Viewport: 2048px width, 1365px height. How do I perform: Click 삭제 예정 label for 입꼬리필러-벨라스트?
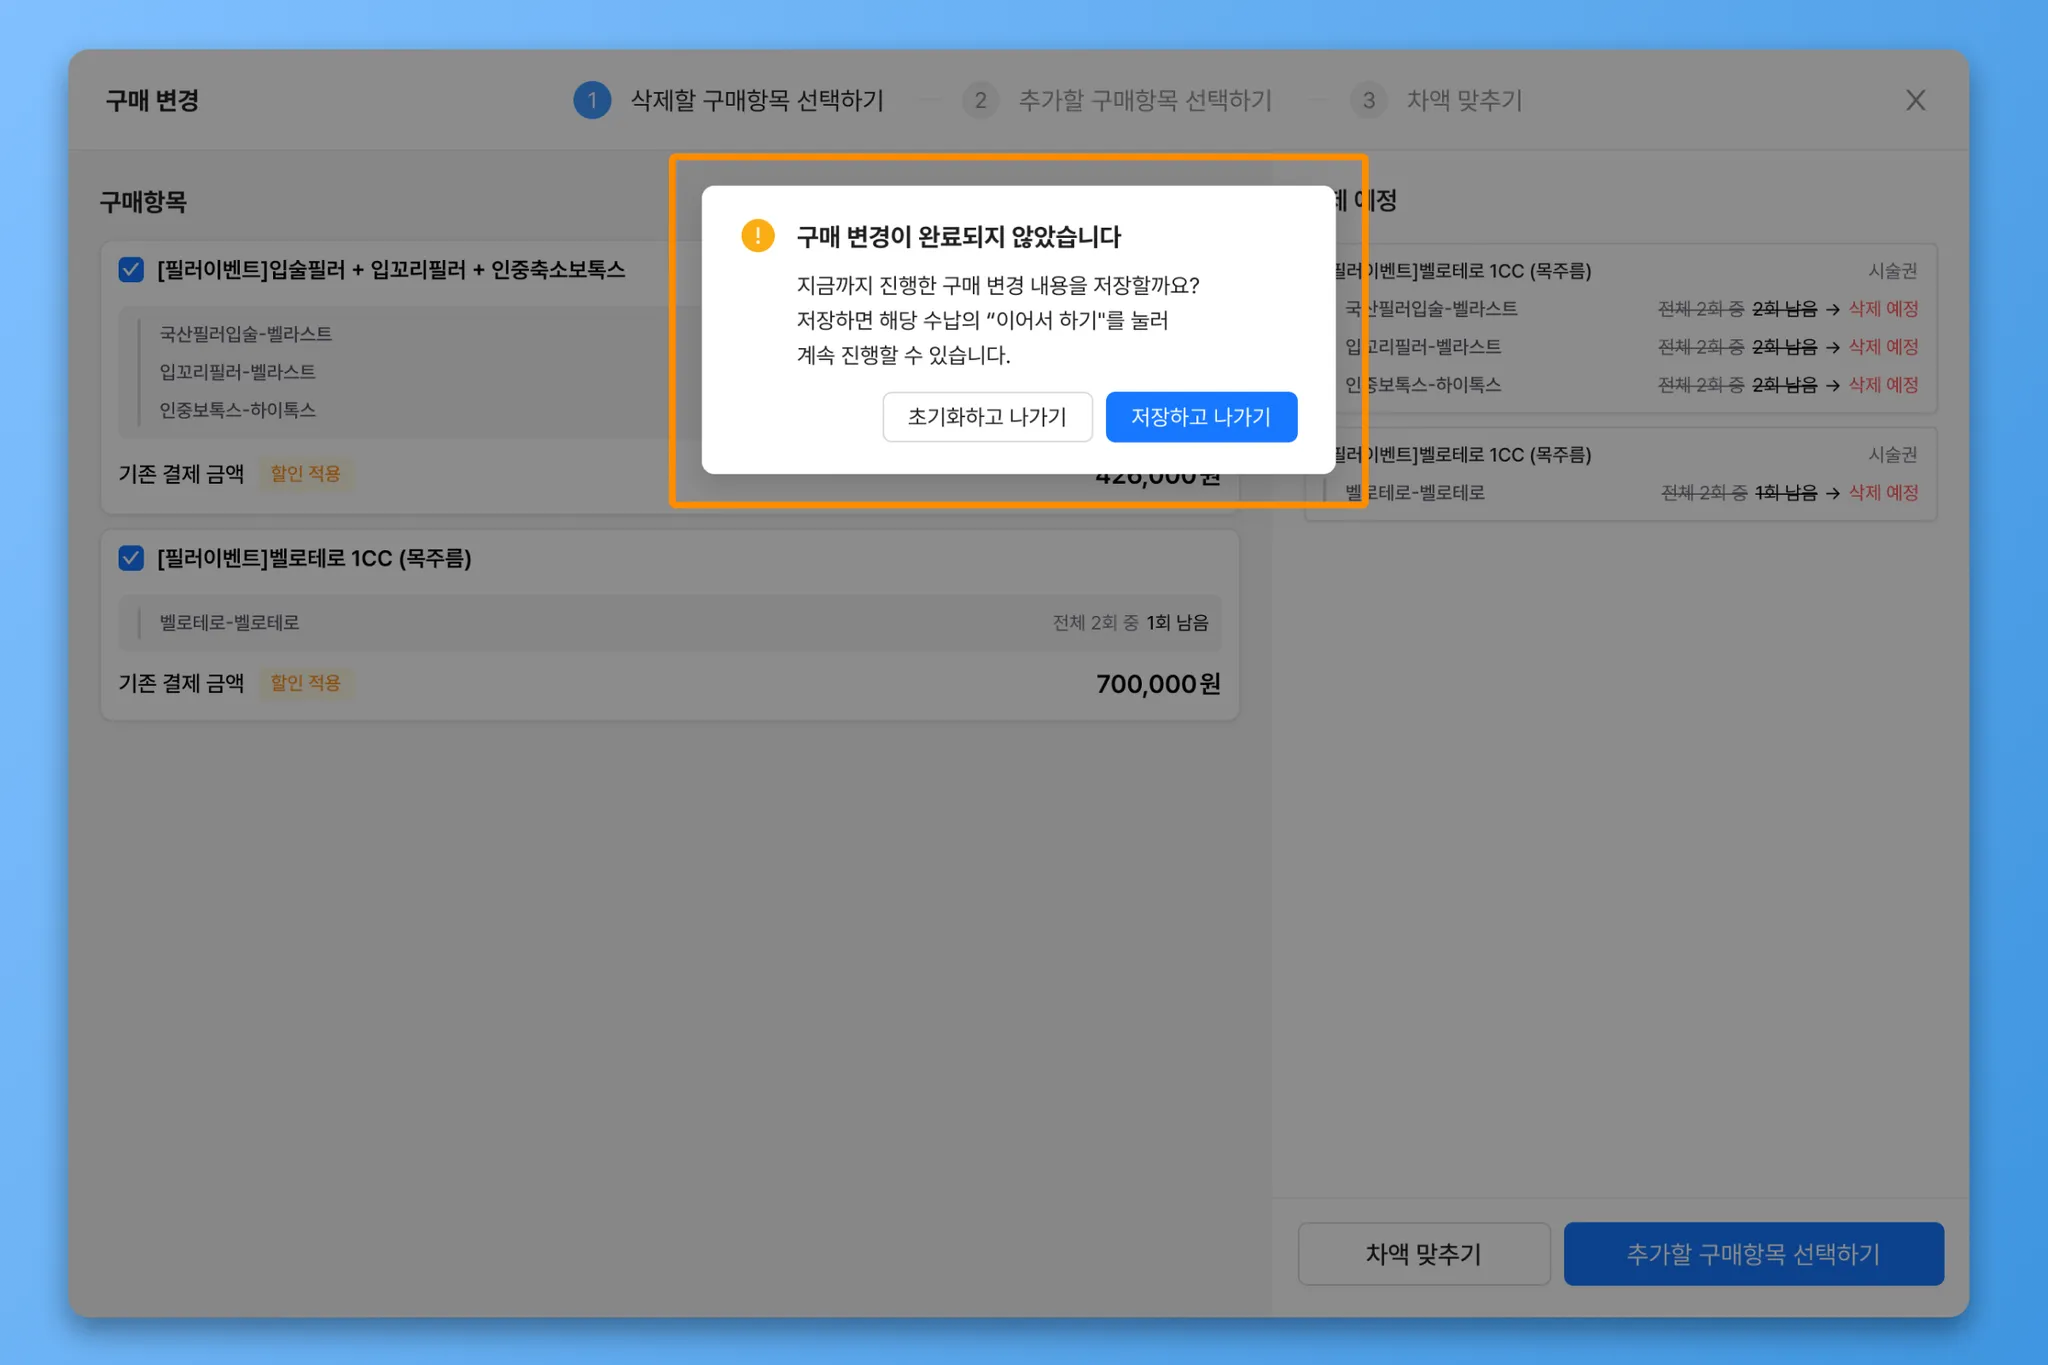[1883, 347]
